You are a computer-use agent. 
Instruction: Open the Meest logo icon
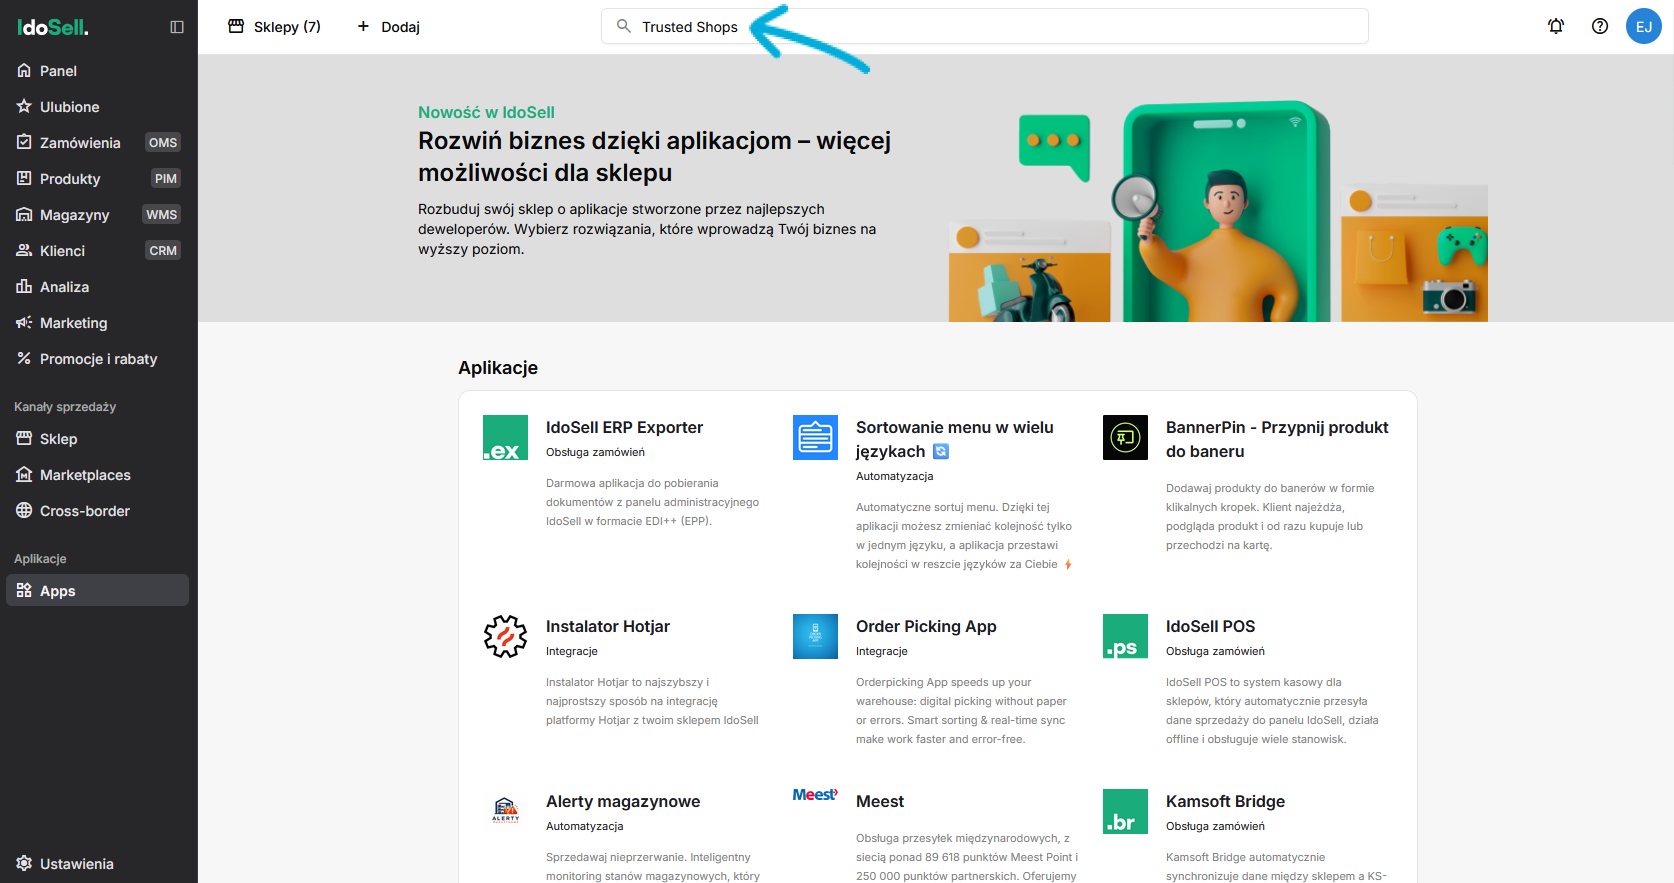click(815, 795)
